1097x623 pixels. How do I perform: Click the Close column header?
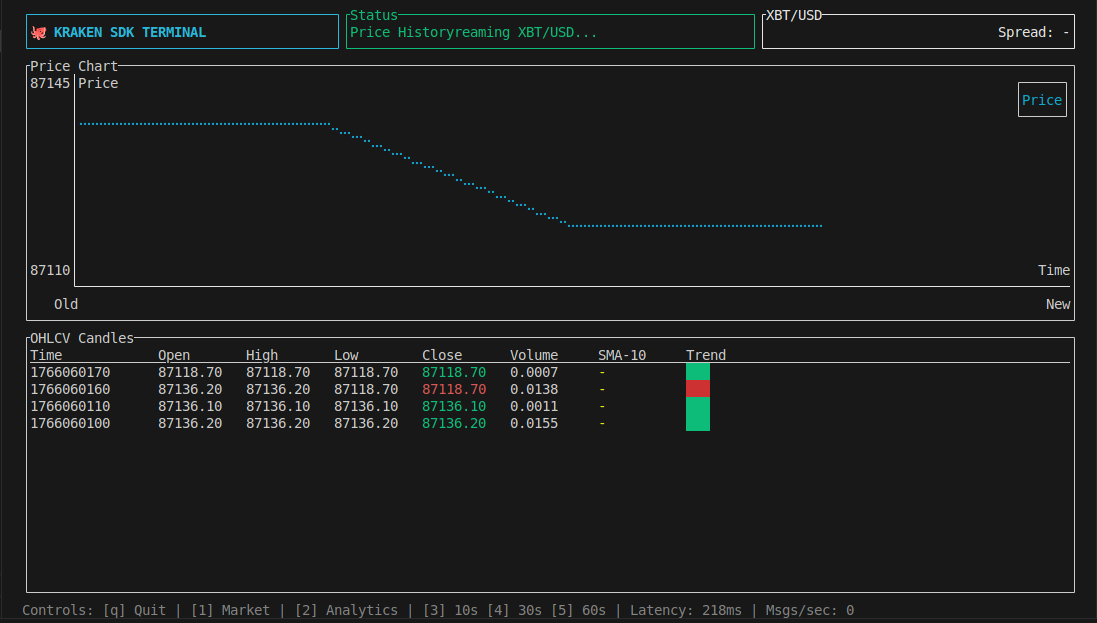click(441, 355)
